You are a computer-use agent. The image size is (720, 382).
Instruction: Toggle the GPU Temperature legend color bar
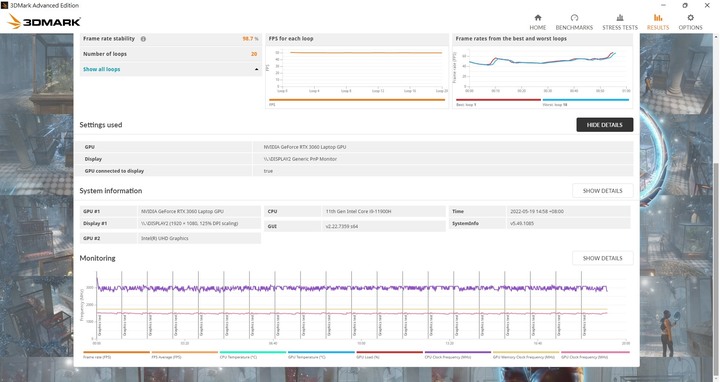pos(321,352)
